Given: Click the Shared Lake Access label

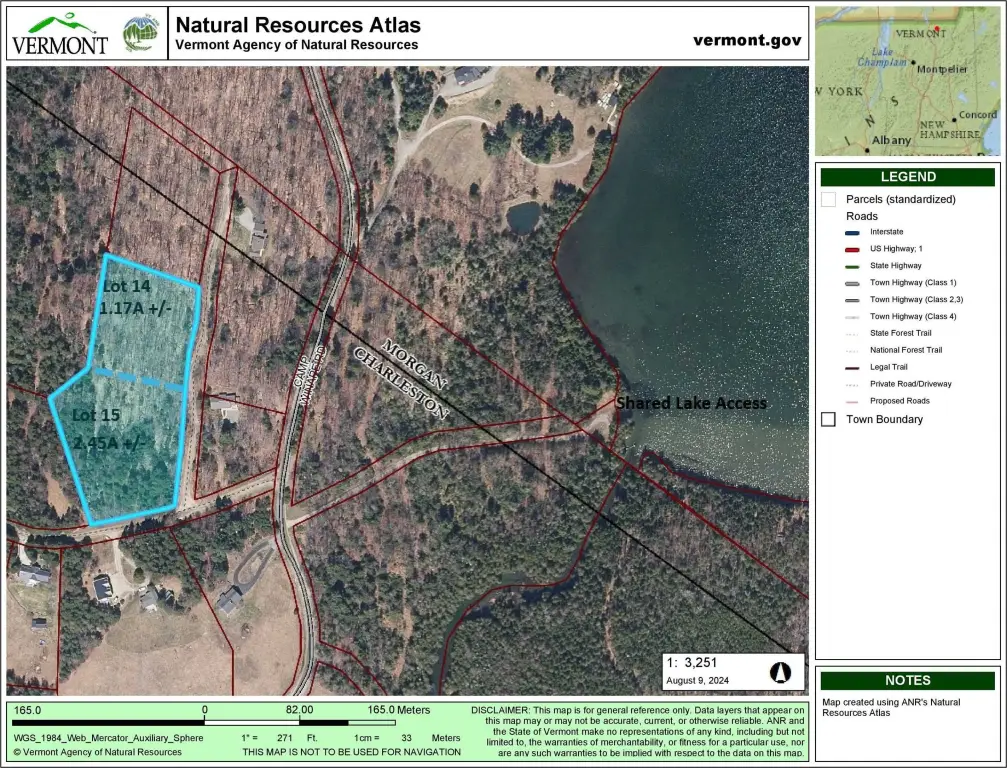Looking at the screenshot, I should point(690,403).
